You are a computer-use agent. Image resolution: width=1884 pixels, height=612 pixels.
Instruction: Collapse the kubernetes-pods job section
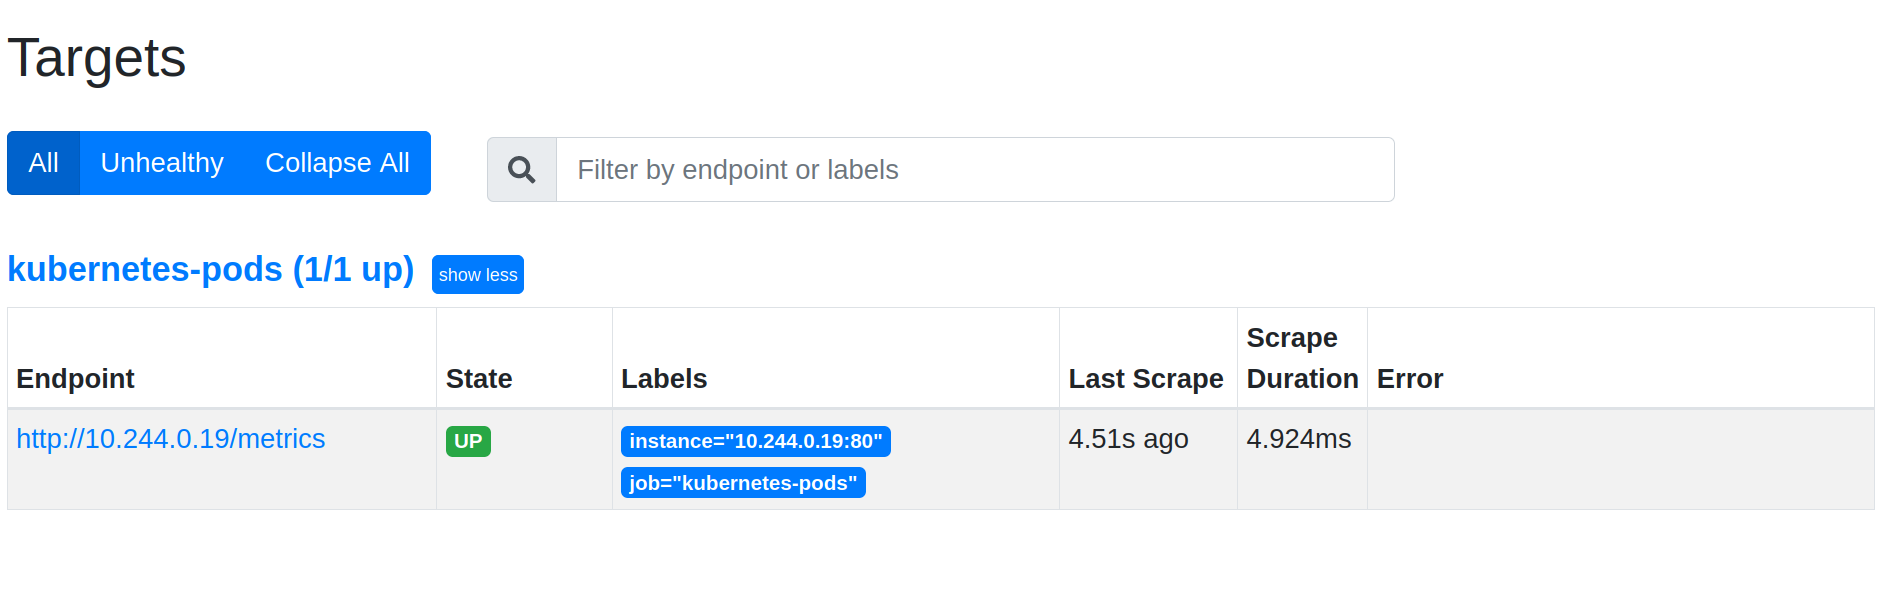[x=477, y=274]
